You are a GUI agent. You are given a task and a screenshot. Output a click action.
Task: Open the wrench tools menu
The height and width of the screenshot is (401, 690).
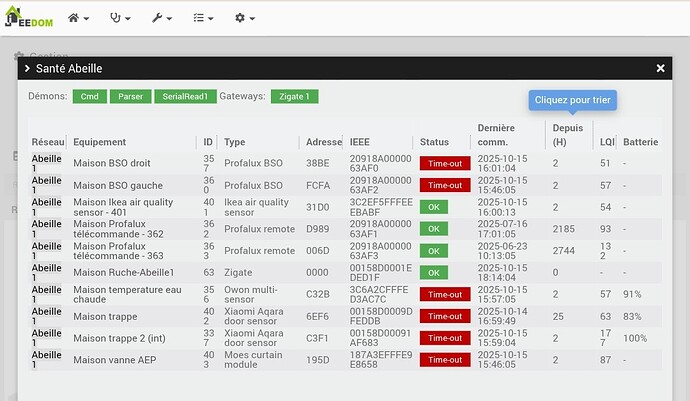click(x=157, y=18)
